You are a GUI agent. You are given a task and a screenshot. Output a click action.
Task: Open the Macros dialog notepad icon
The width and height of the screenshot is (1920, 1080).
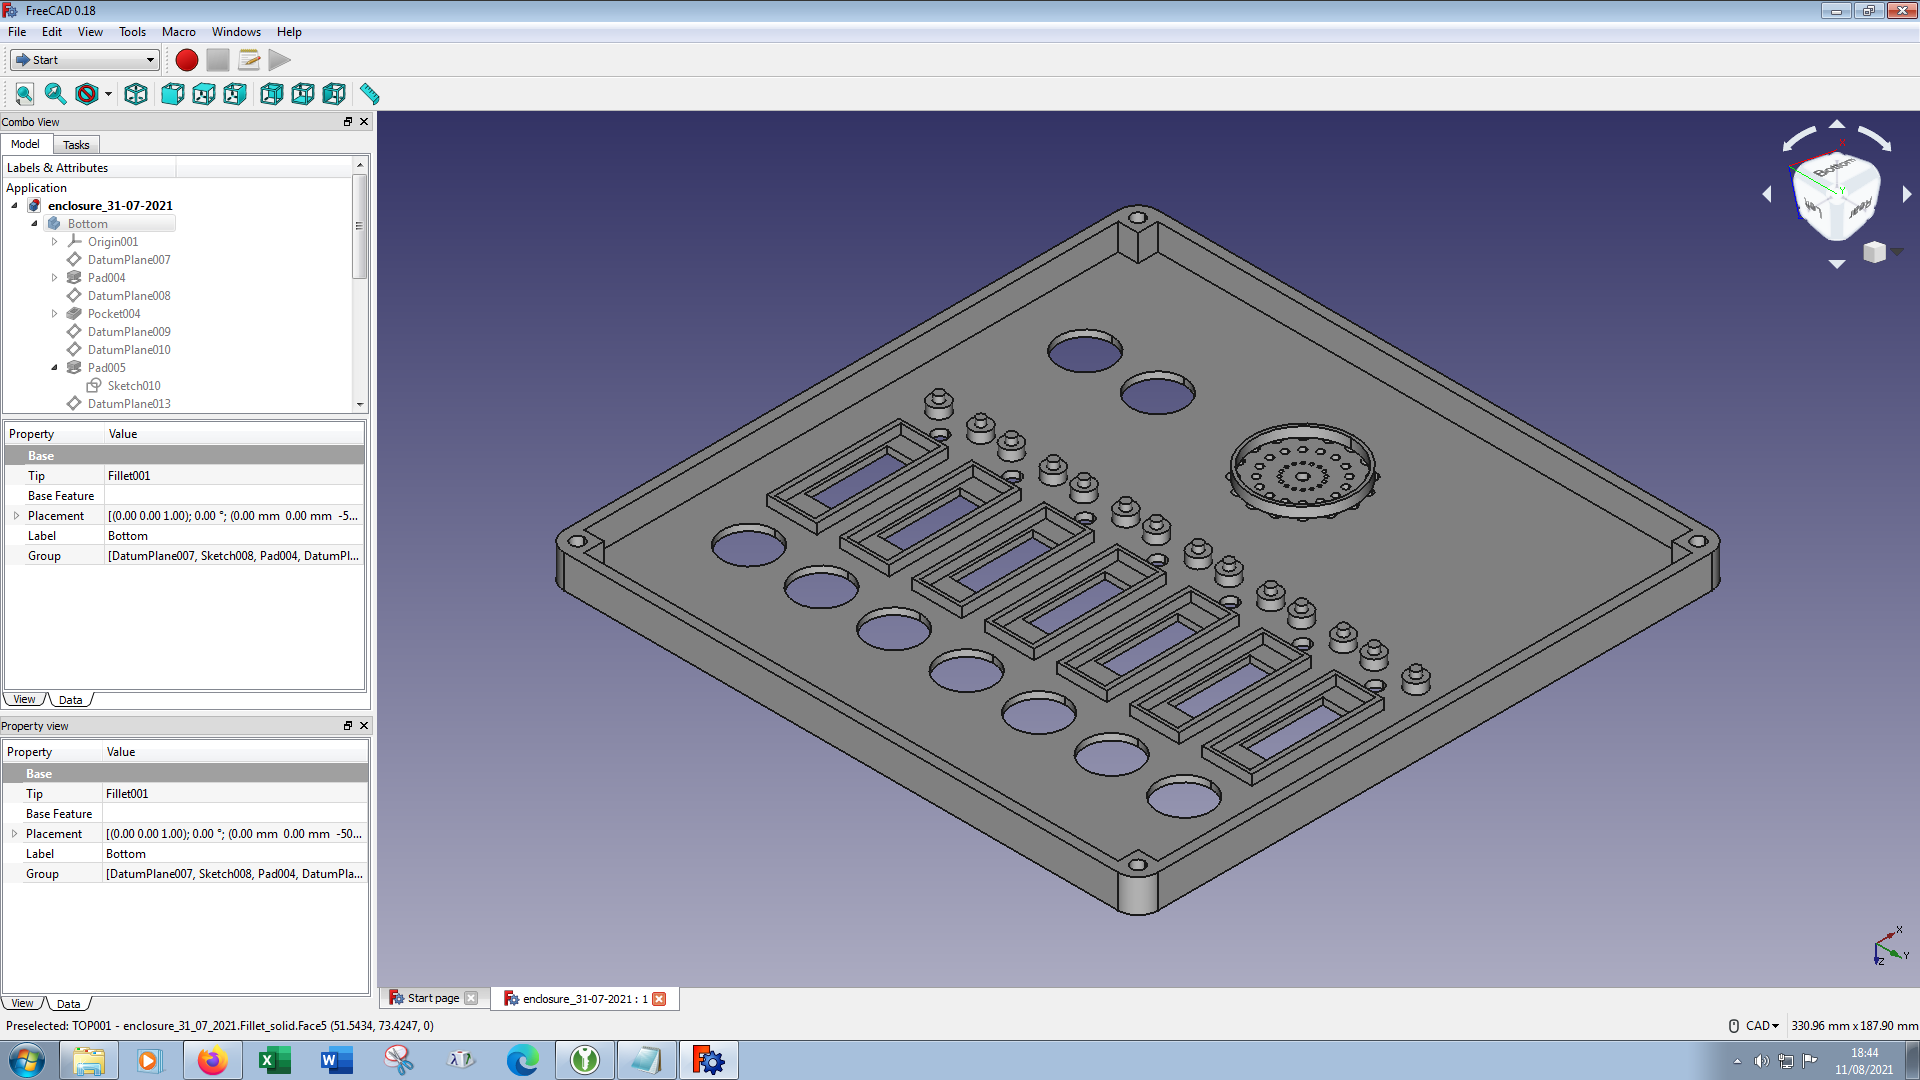tap(249, 60)
